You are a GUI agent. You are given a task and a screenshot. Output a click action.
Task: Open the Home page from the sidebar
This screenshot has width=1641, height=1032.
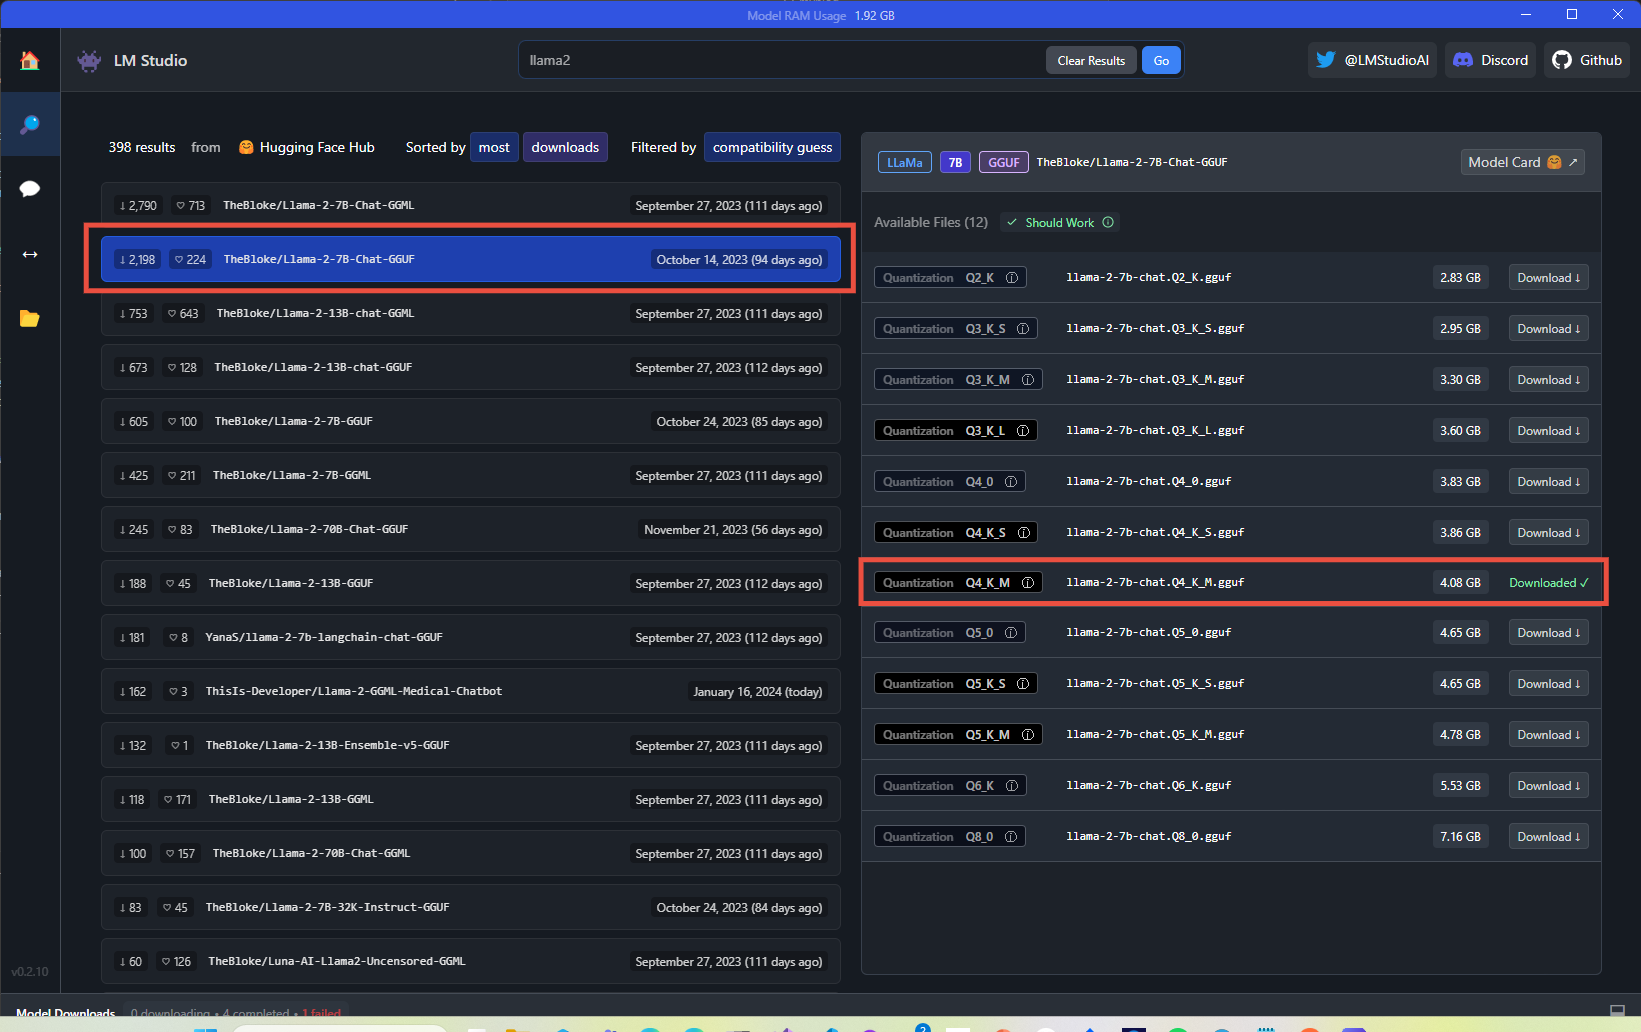tap(30, 60)
